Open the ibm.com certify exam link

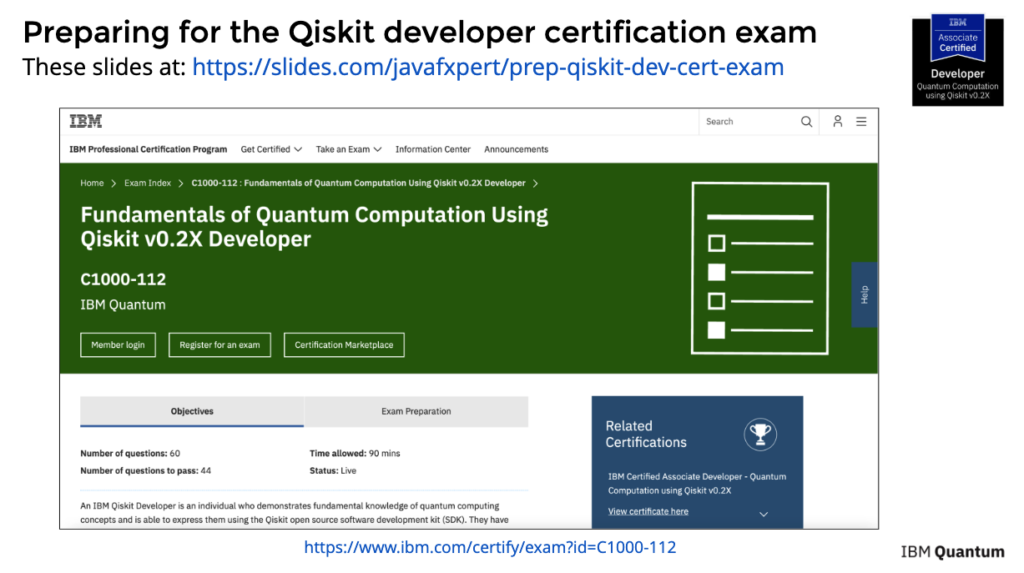(490, 547)
